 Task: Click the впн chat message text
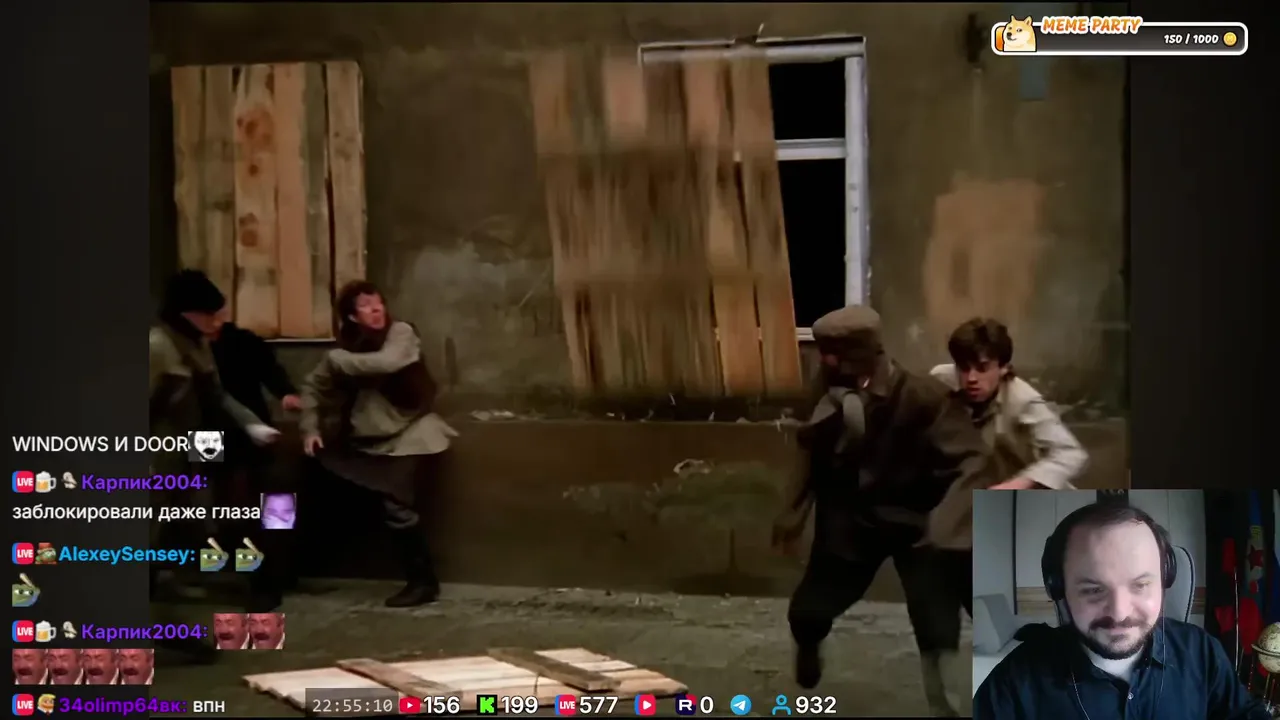[x=208, y=706]
